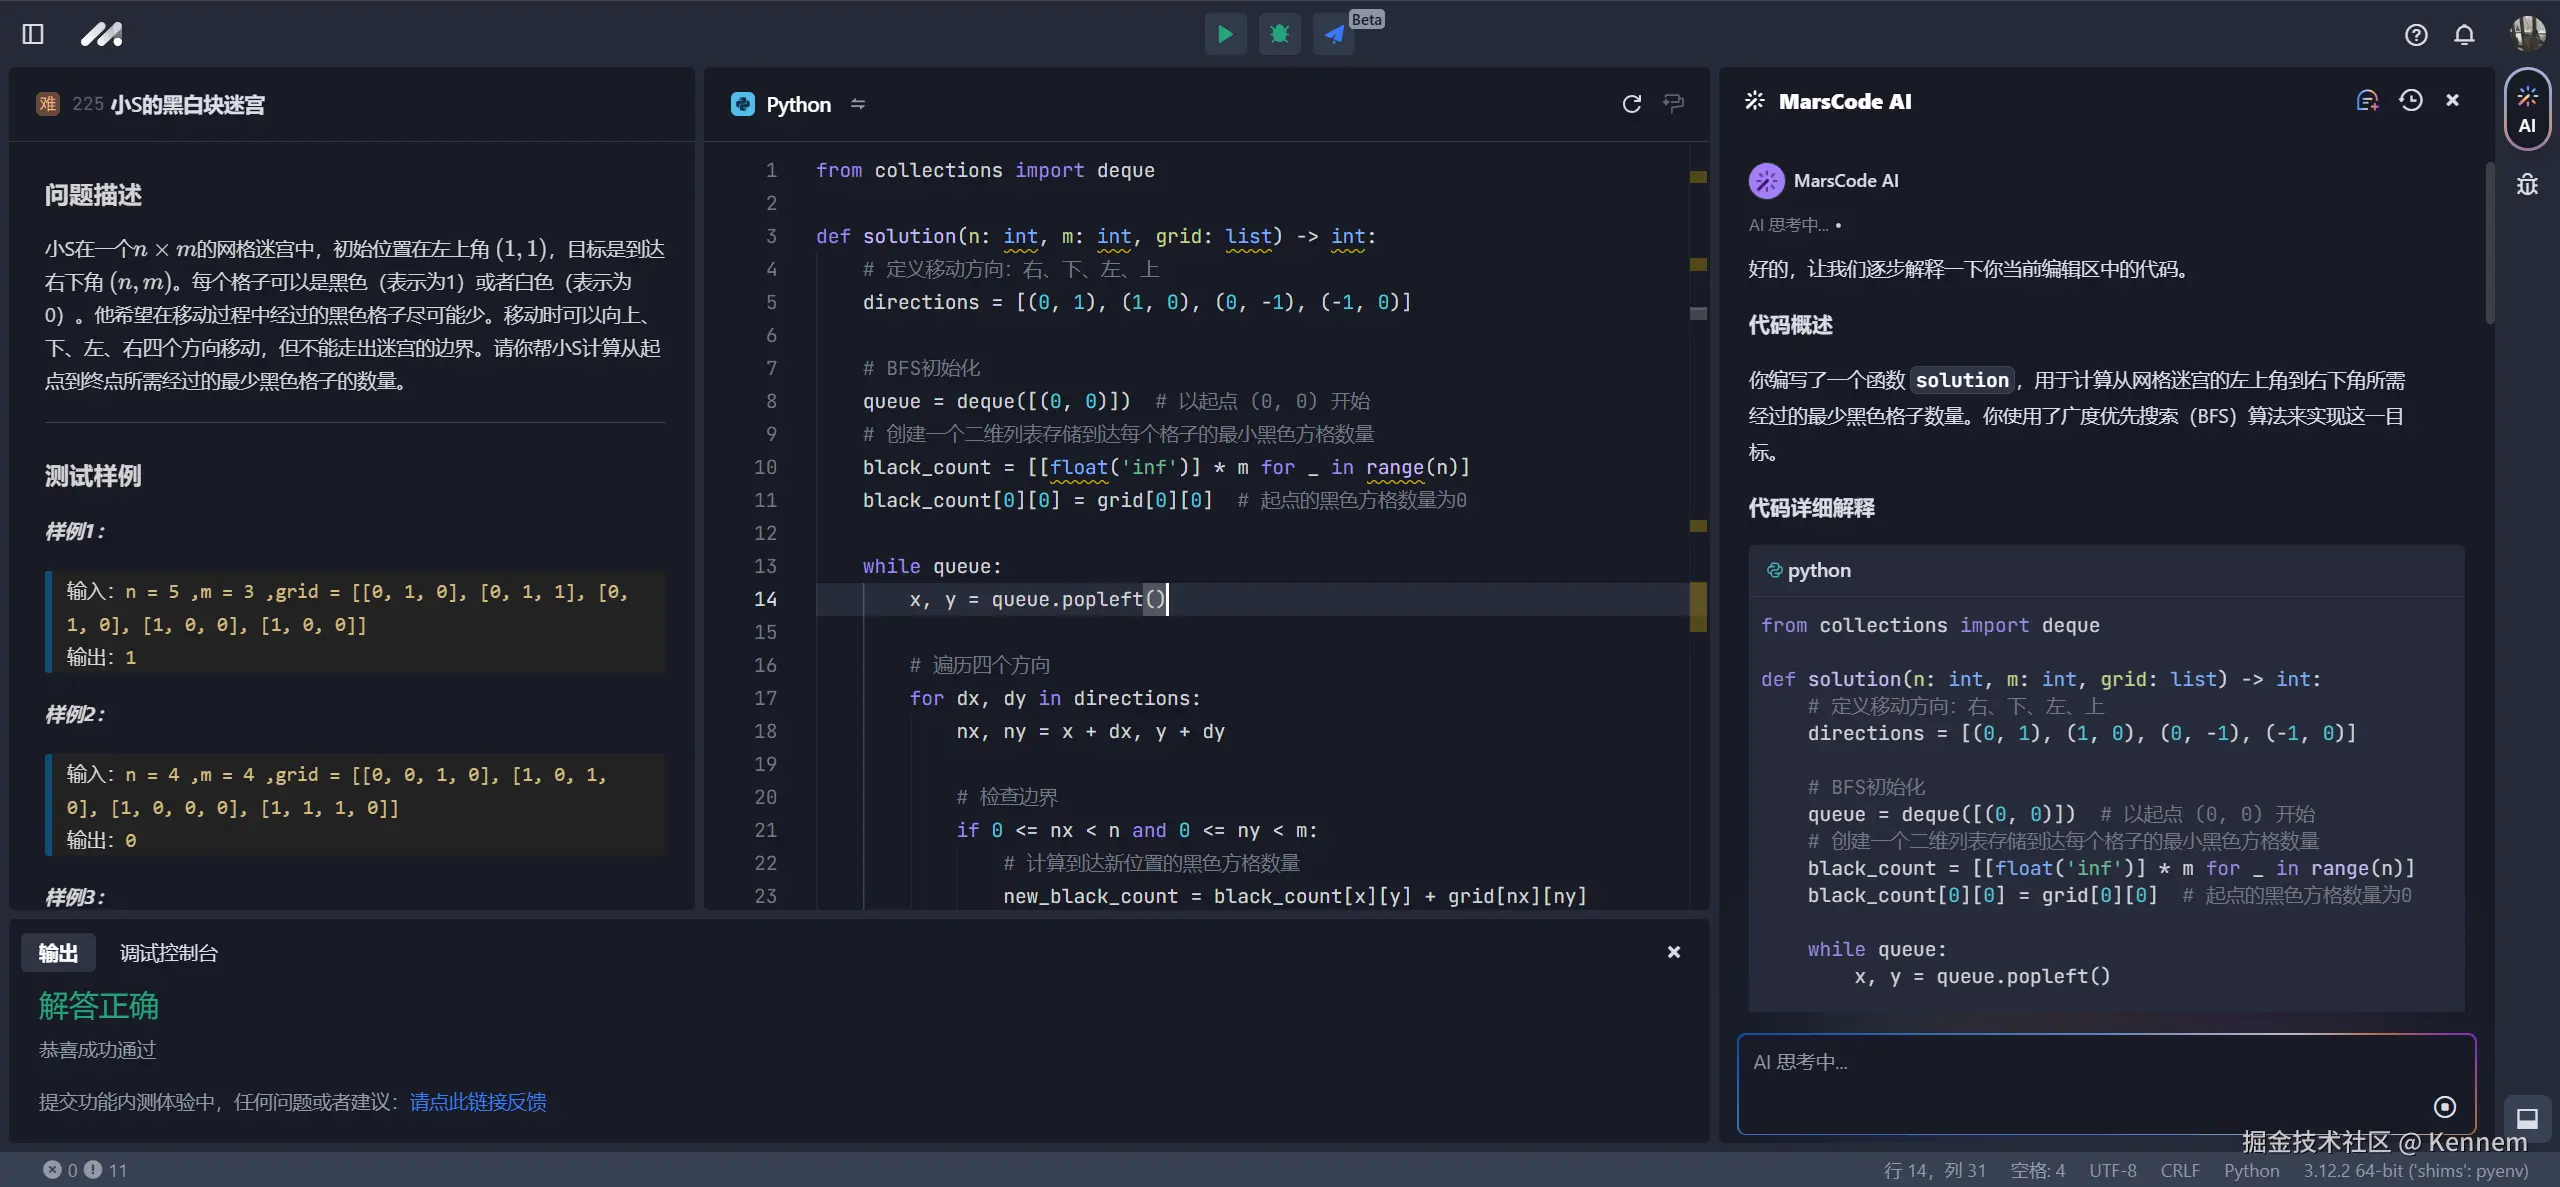This screenshot has height=1187, width=2560.
Task: Toggle the left sidebar panel icon
Action: [33, 35]
